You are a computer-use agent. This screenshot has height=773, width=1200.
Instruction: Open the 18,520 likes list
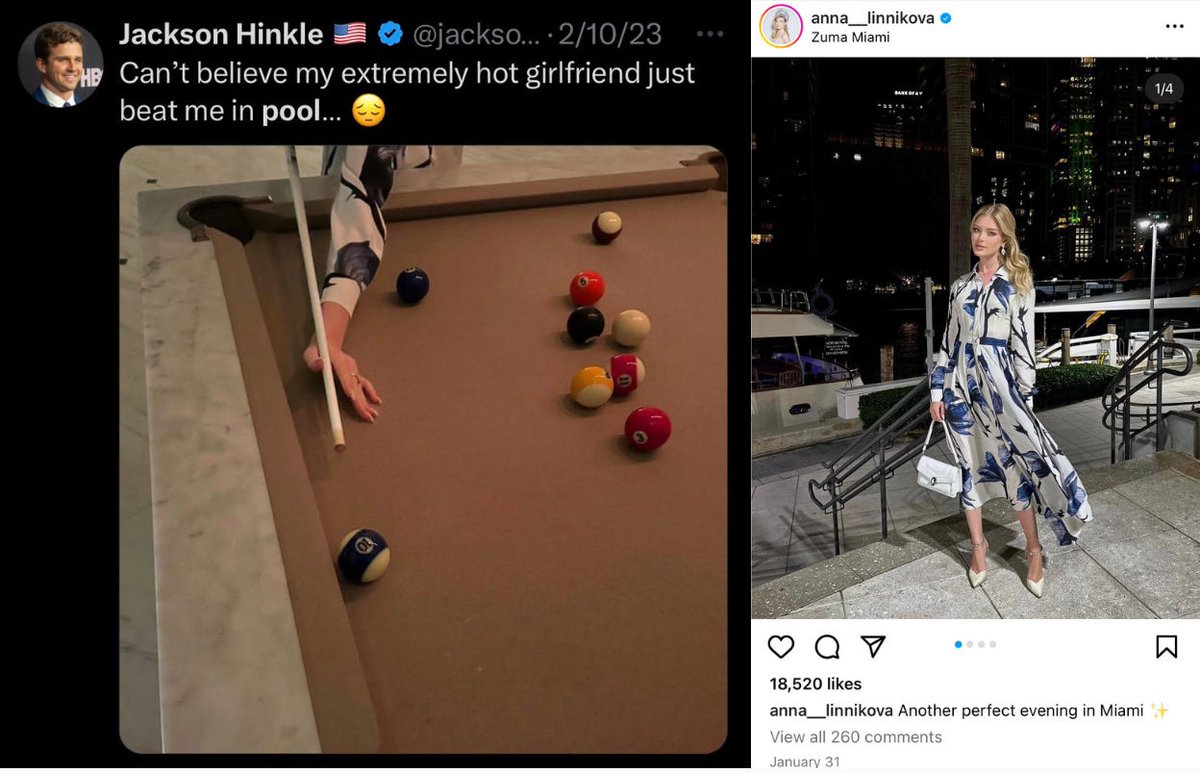click(815, 684)
